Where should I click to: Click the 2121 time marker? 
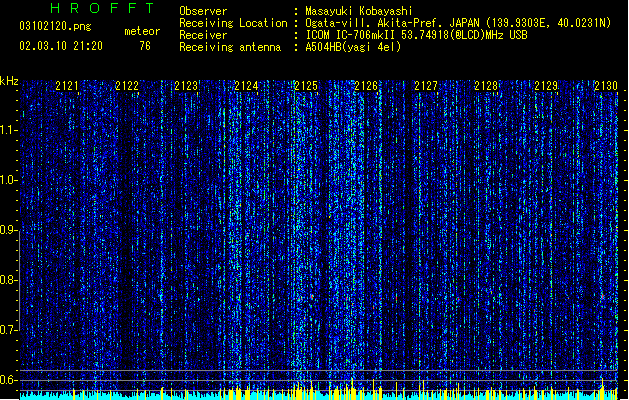67,86
